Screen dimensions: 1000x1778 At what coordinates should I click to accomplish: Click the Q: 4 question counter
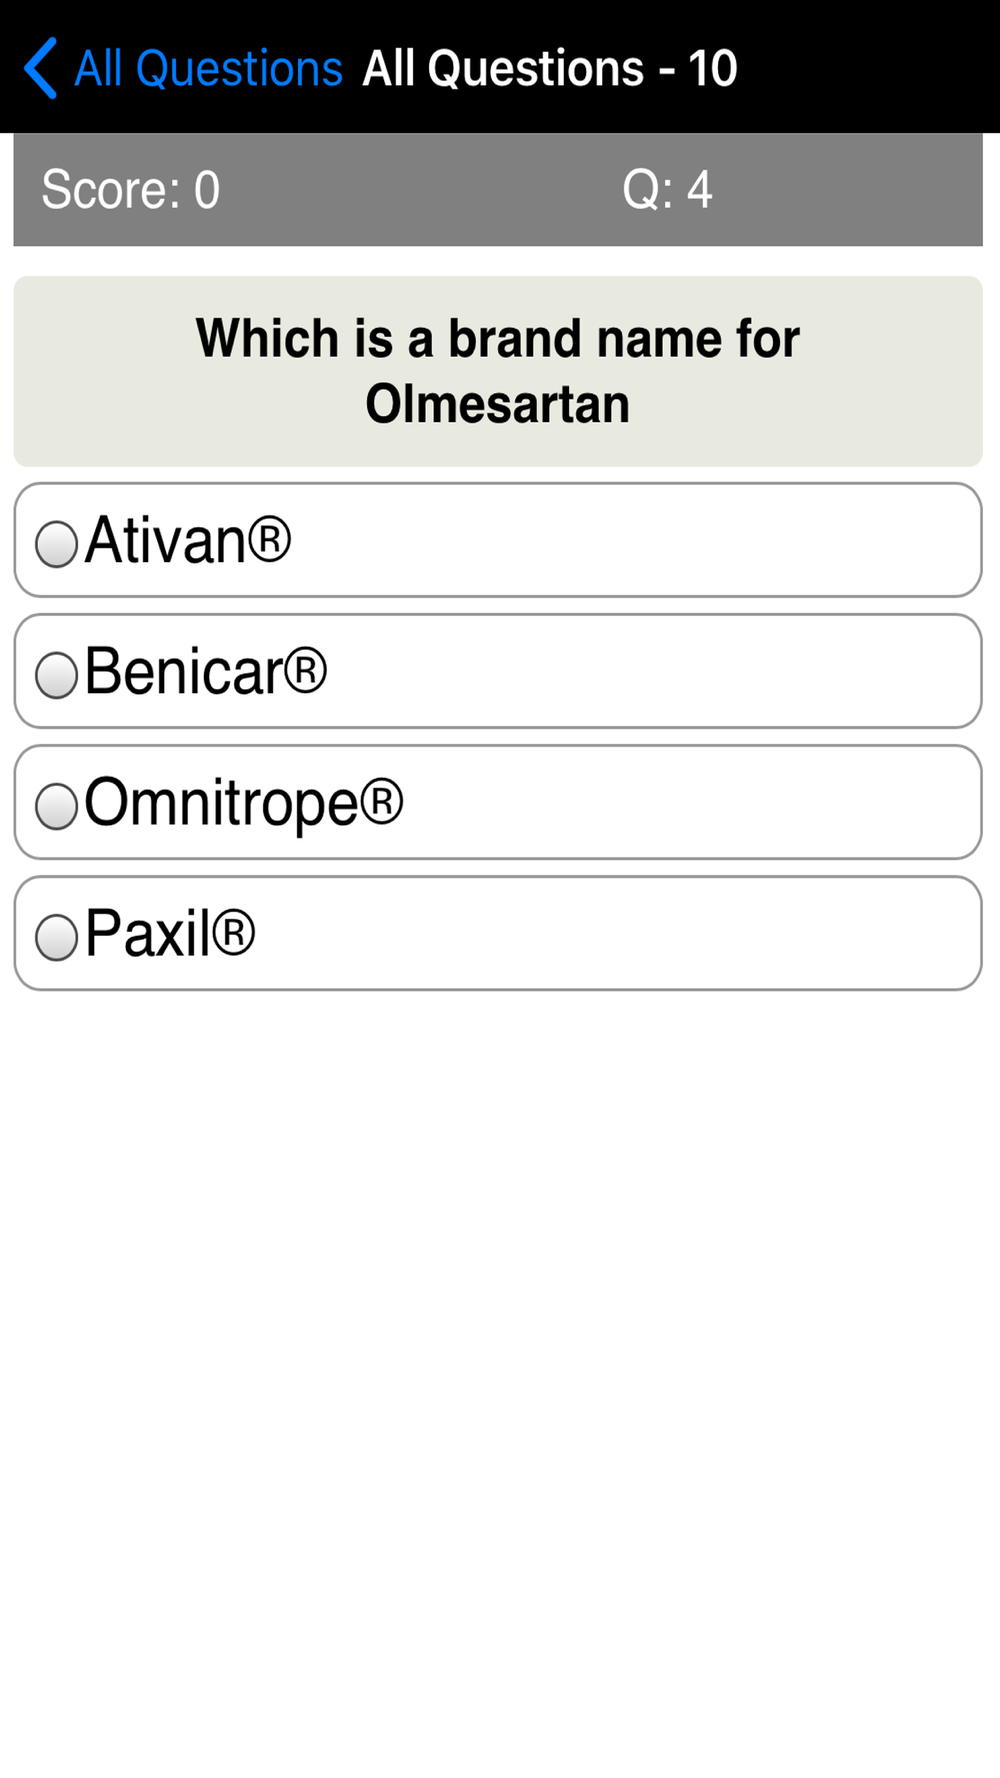coord(667,189)
